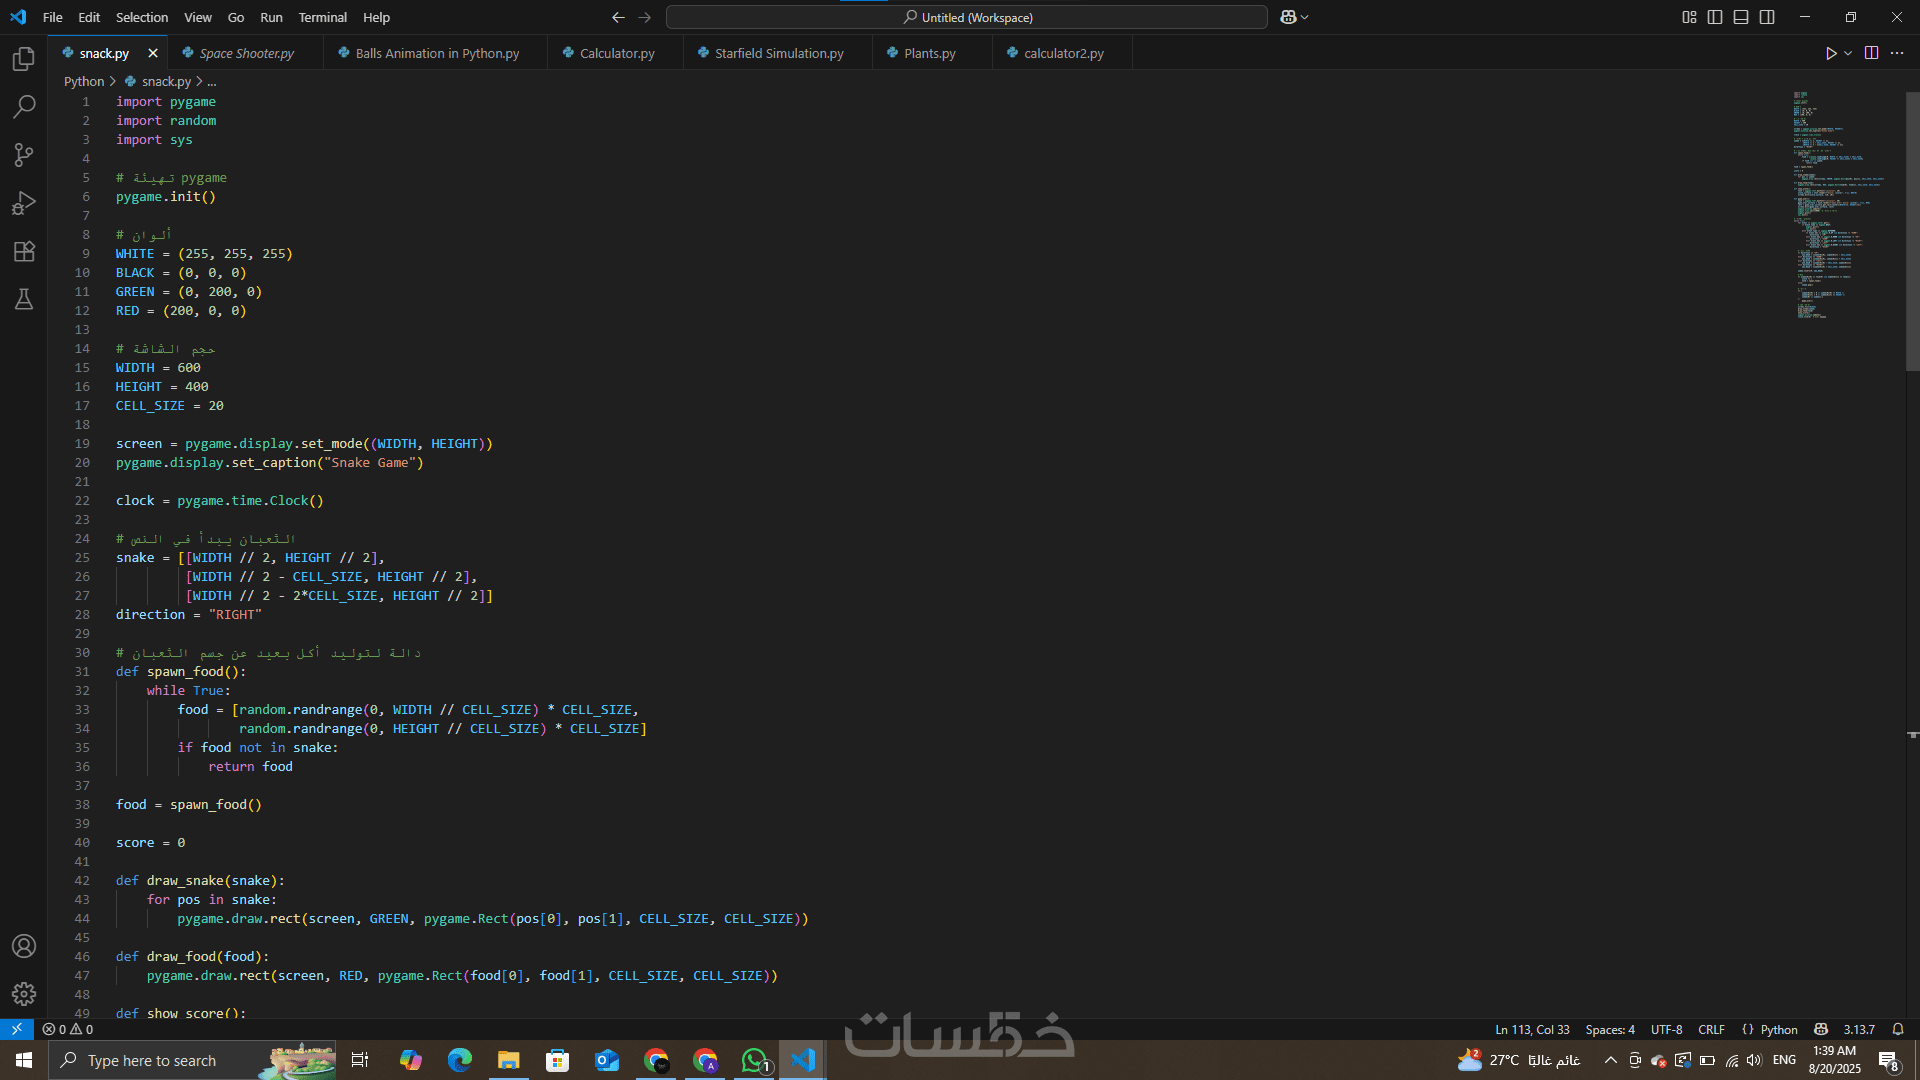
Task: Toggle the bottom Panel visibility
Action: point(1741,17)
